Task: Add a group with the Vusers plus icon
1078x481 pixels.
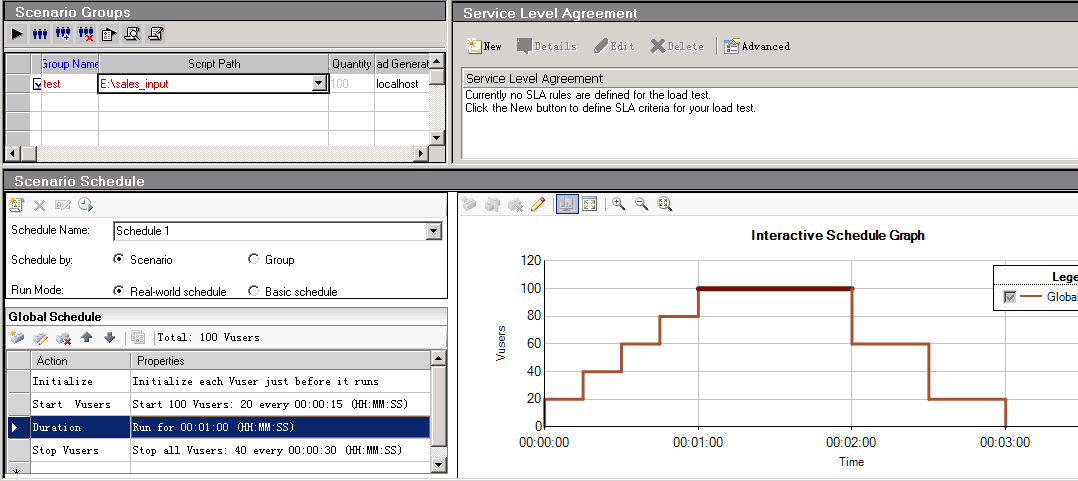Action: click(63, 34)
